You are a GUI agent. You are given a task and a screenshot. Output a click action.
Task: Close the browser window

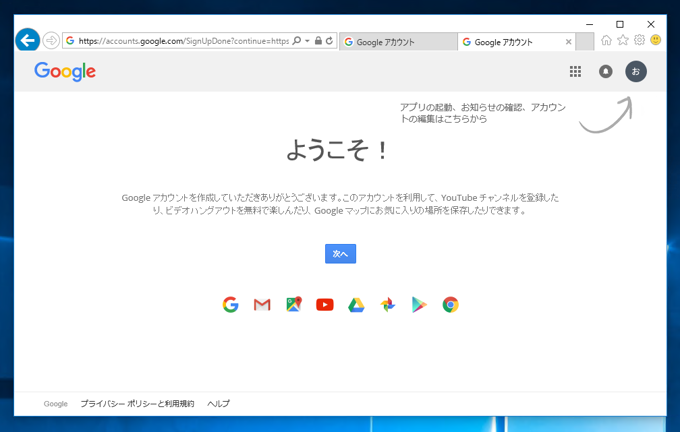tap(651, 24)
